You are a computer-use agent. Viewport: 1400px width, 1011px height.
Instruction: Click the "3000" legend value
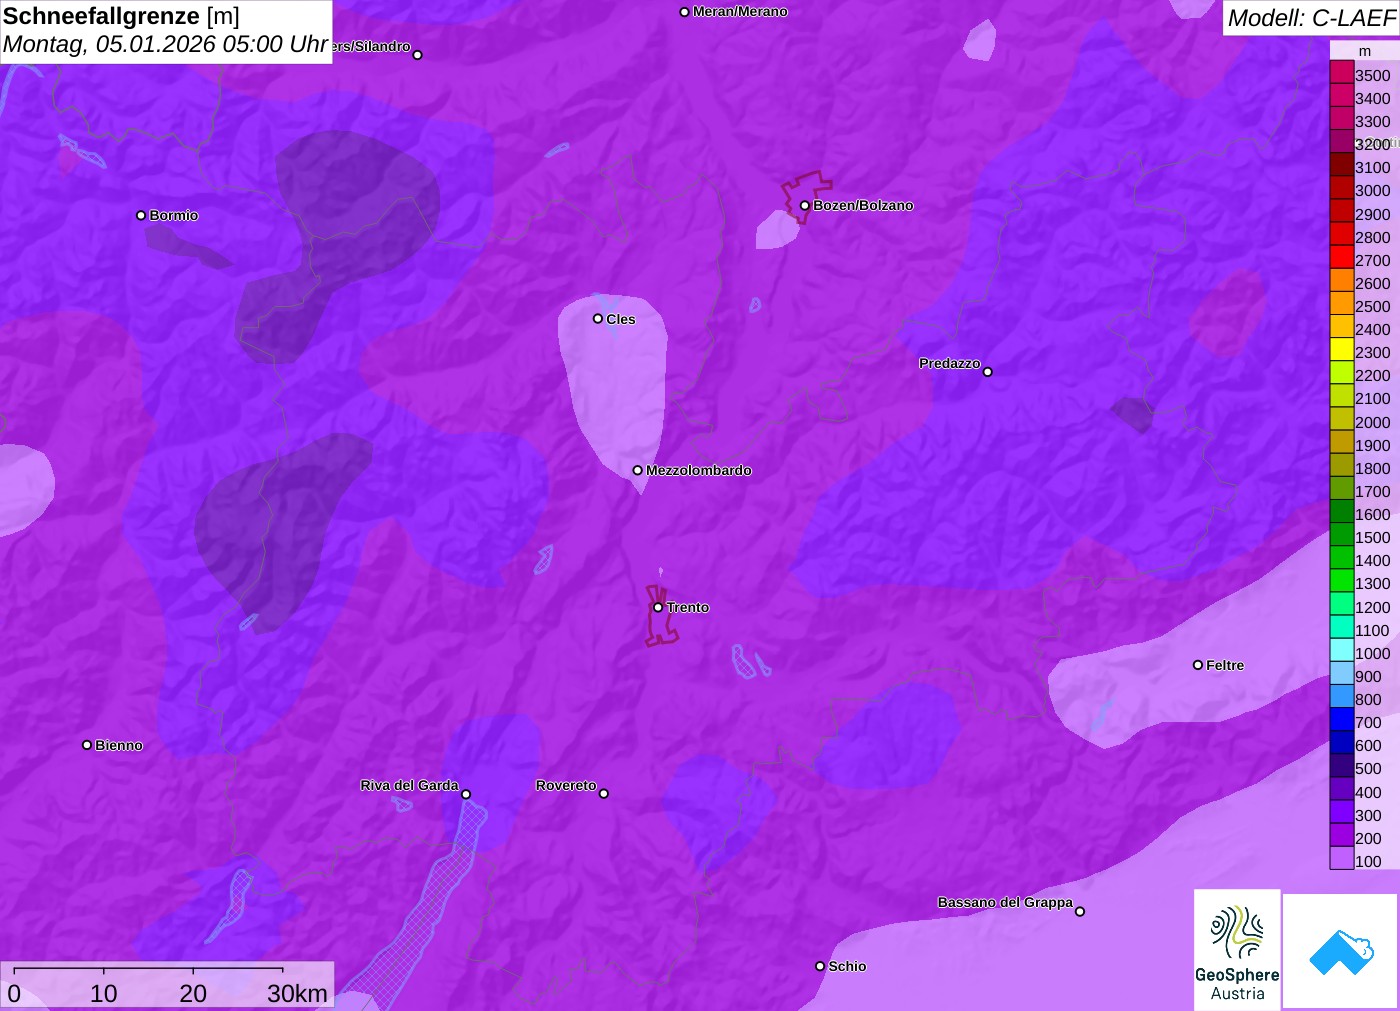1373,191
